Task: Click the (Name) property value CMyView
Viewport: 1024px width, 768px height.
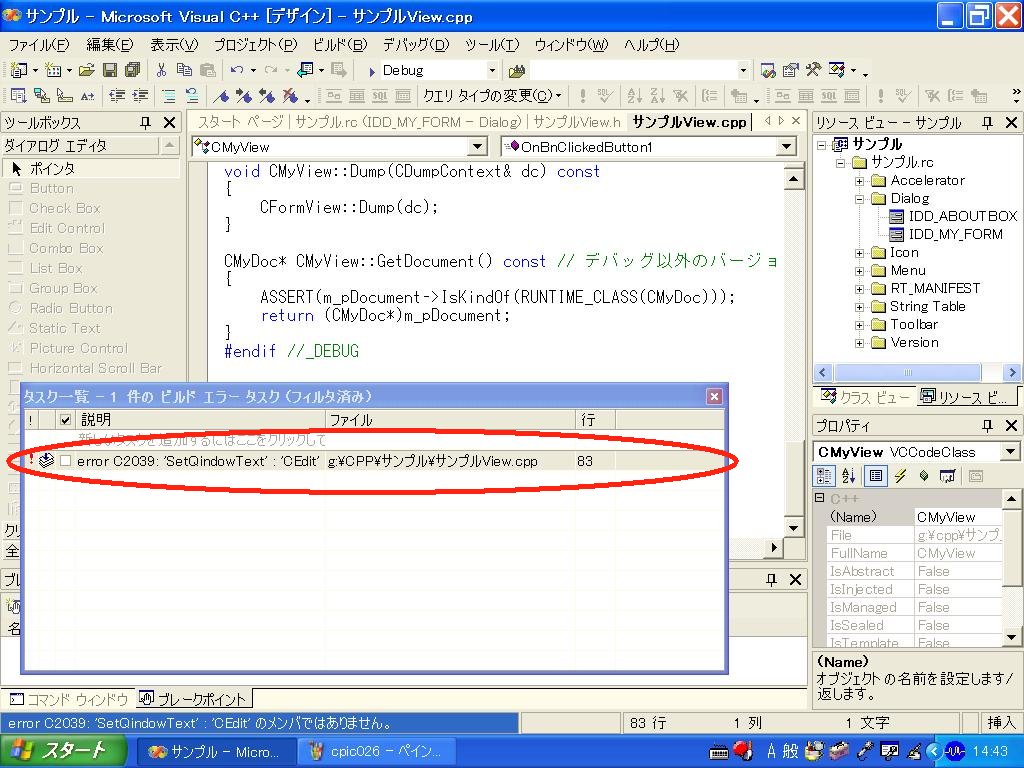Action: [x=958, y=517]
